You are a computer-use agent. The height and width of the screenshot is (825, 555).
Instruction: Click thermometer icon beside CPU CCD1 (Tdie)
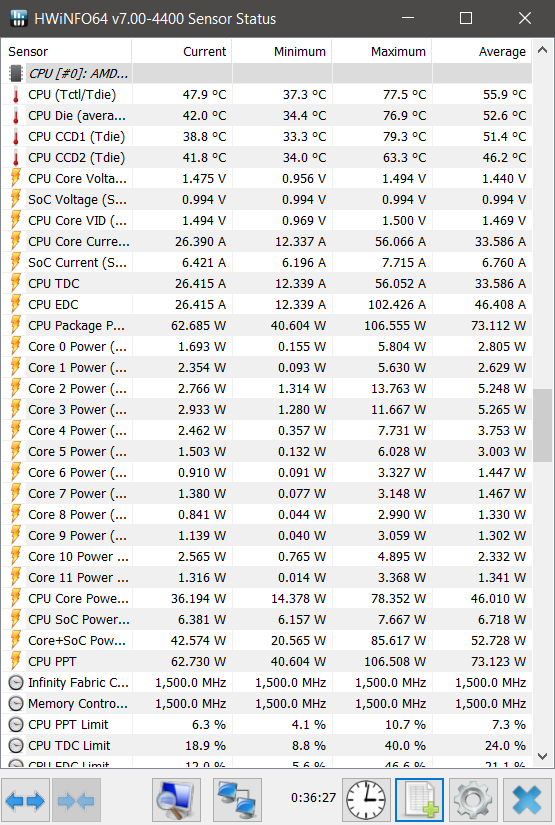point(16,137)
